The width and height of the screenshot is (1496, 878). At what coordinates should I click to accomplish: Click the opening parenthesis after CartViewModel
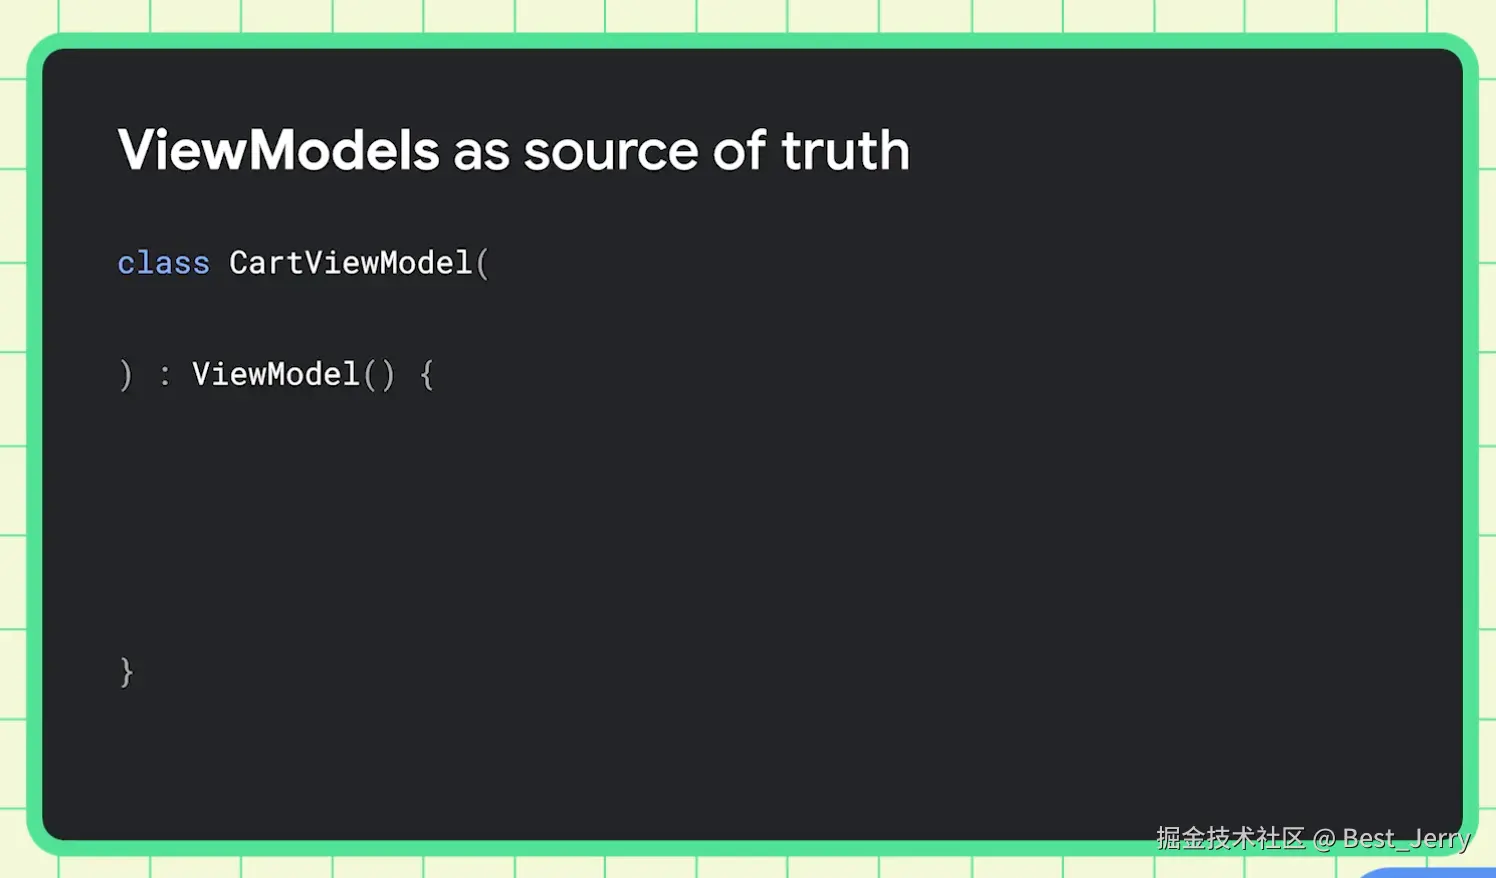click(x=483, y=264)
